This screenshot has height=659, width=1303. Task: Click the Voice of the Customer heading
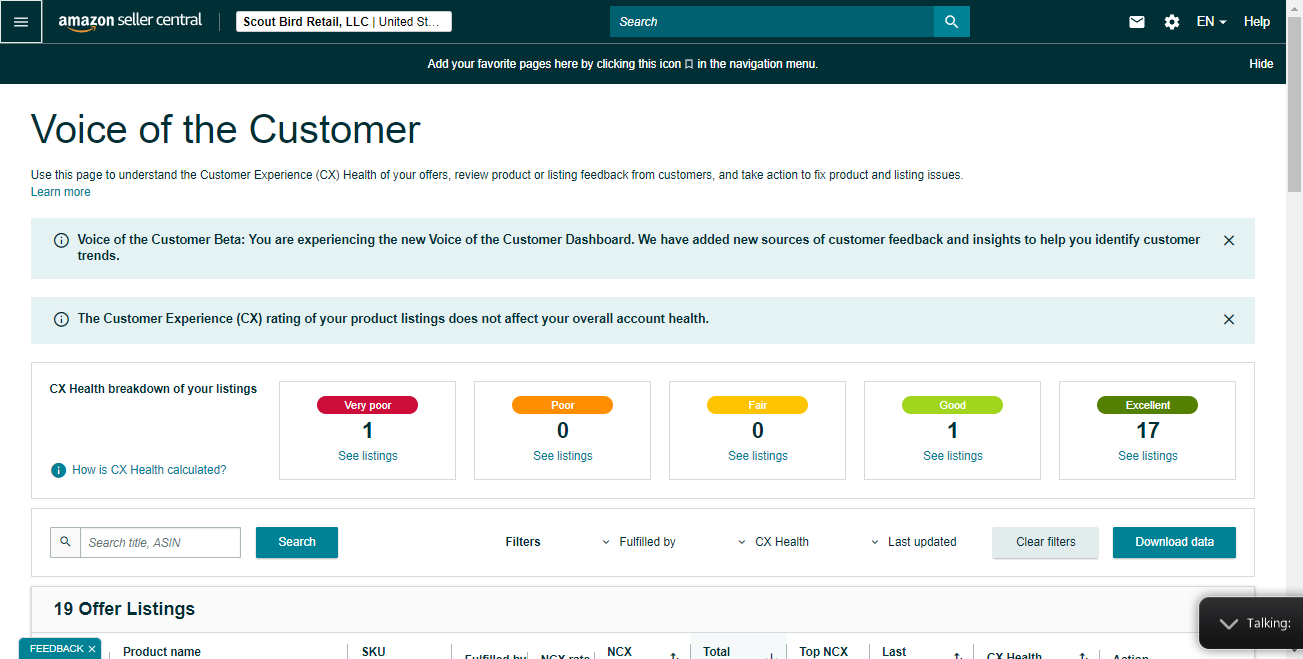(226, 130)
